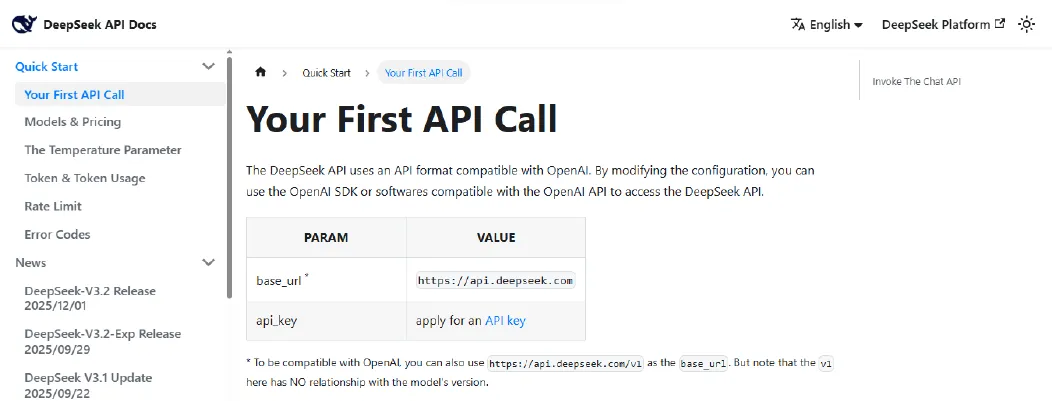Open the Models & Pricing page
The image size is (1052, 401).
click(x=72, y=122)
